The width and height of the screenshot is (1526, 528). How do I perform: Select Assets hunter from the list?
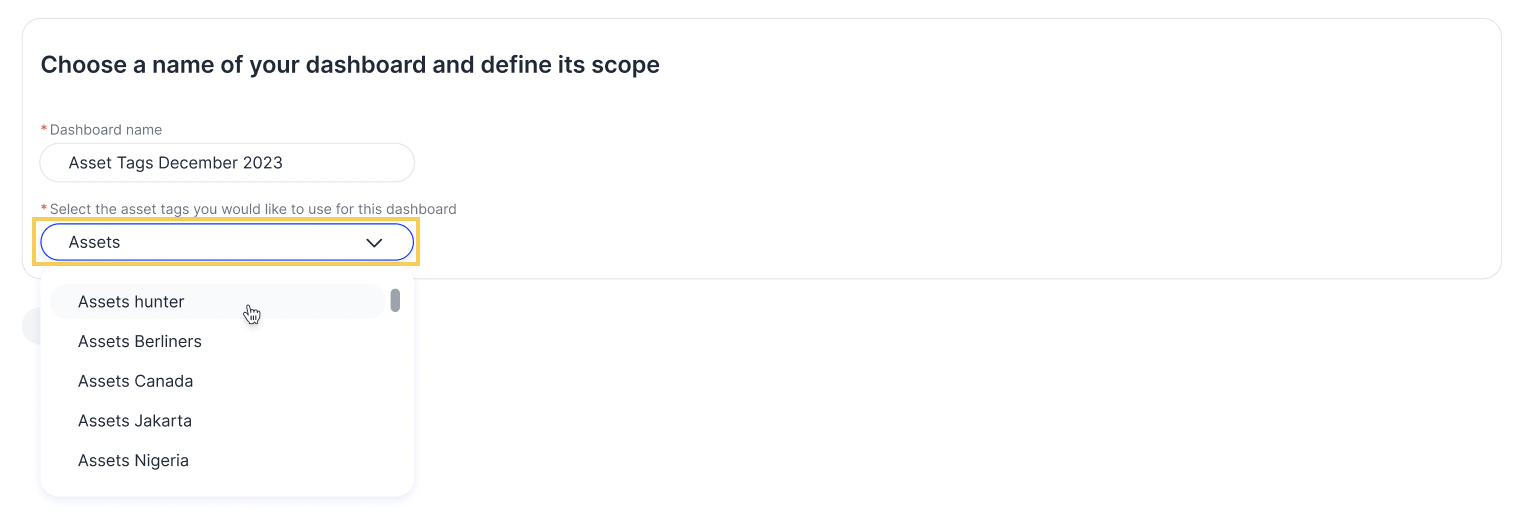[217, 302]
